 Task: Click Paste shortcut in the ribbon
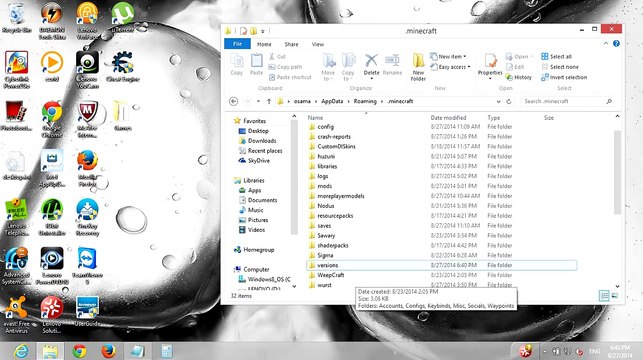click(x=290, y=77)
